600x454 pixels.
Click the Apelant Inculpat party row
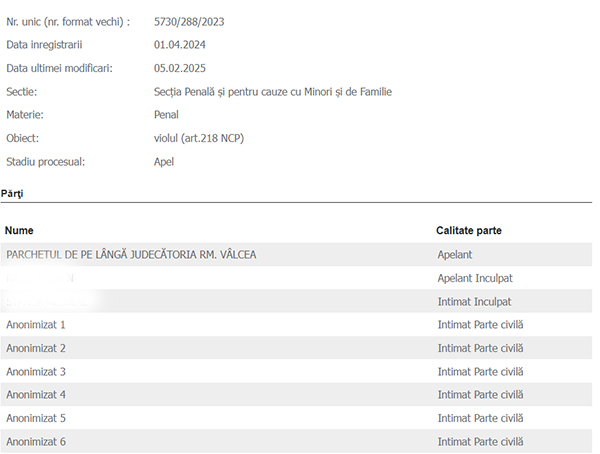point(296,278)
